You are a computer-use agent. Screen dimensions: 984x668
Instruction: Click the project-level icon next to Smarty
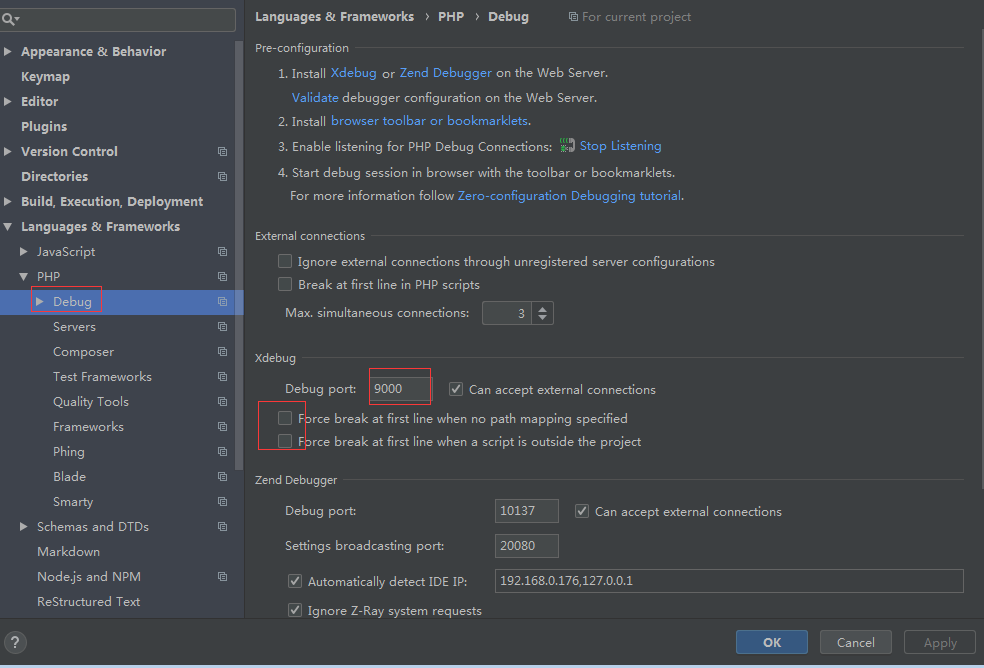(222, 502)
